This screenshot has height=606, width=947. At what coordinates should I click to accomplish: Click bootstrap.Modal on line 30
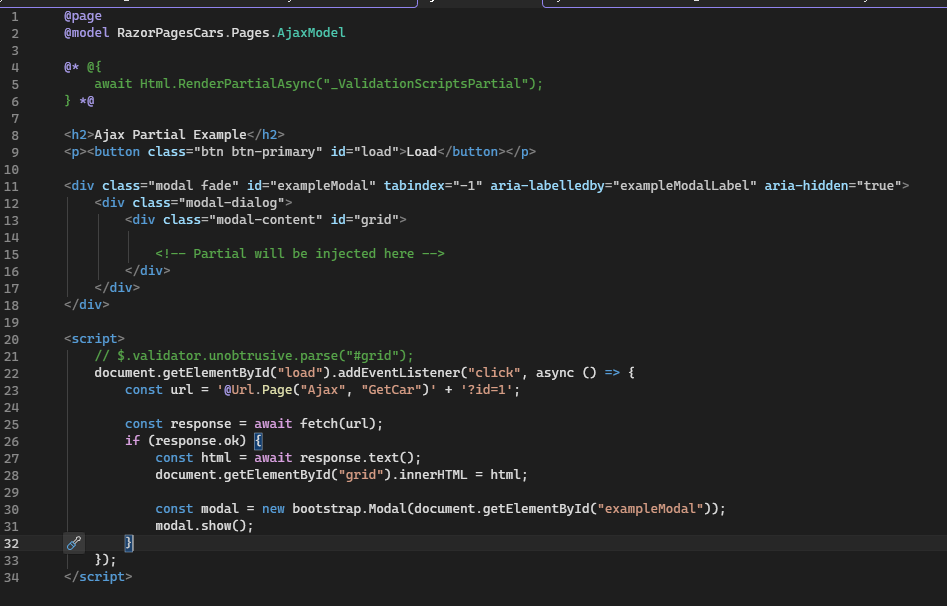pyautogui.click(x=349, y=509)
